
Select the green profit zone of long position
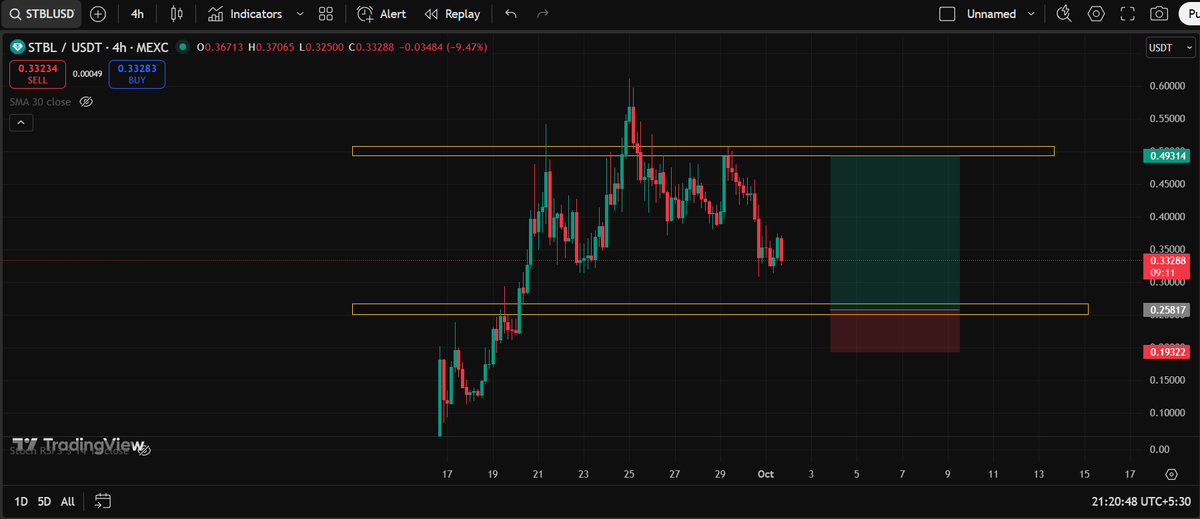coord(895,232)
